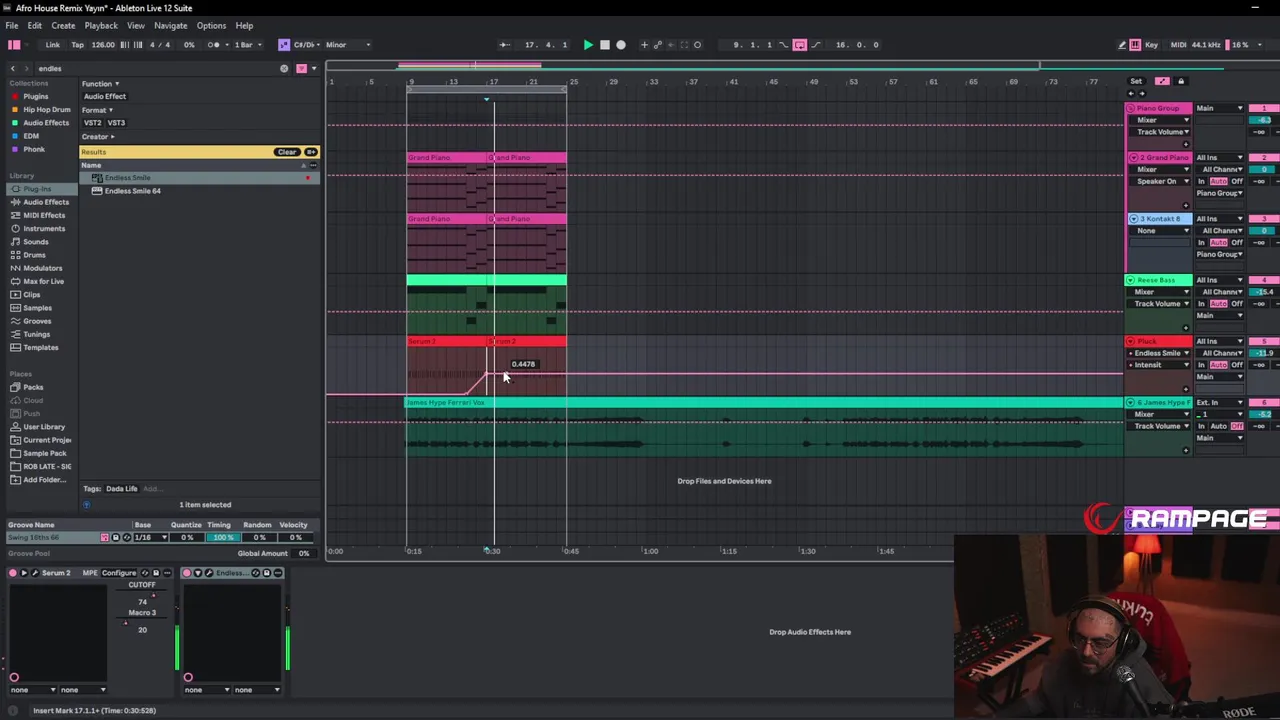
Task: Filter results by VST3 format
Action: tap(116, 122)
